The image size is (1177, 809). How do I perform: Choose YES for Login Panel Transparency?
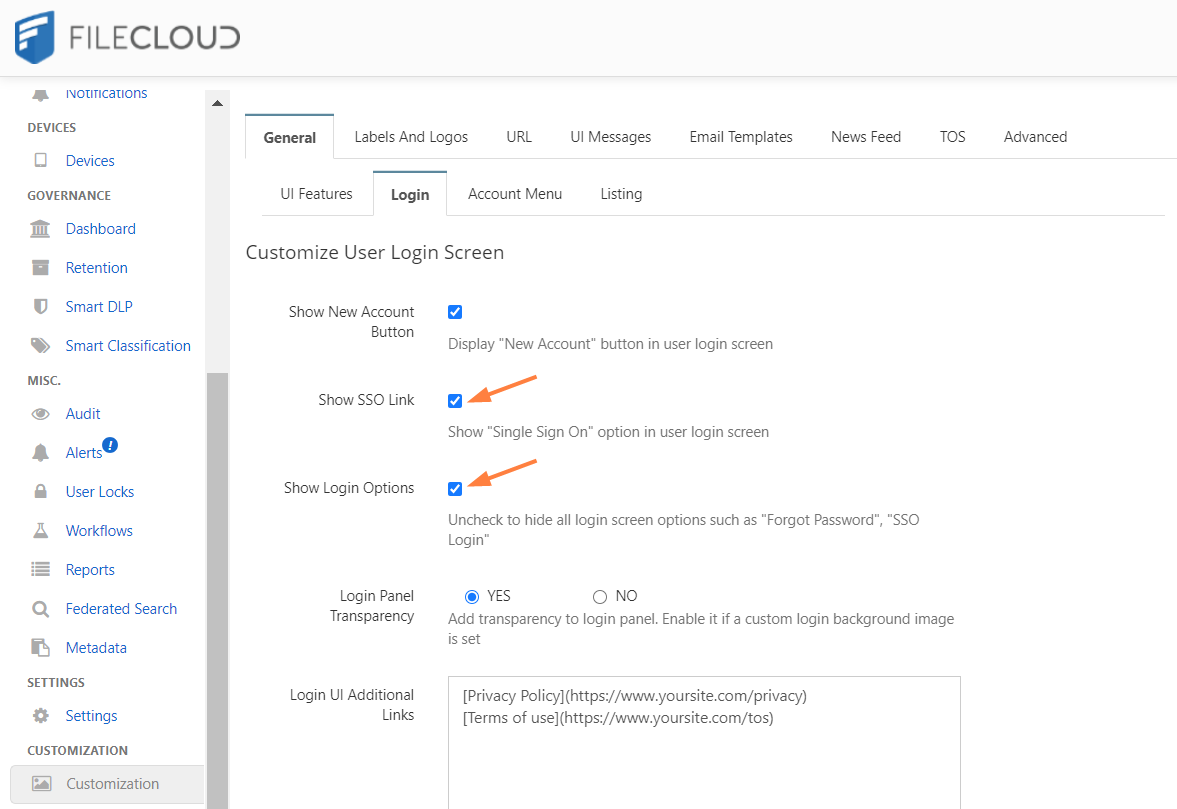472,597
